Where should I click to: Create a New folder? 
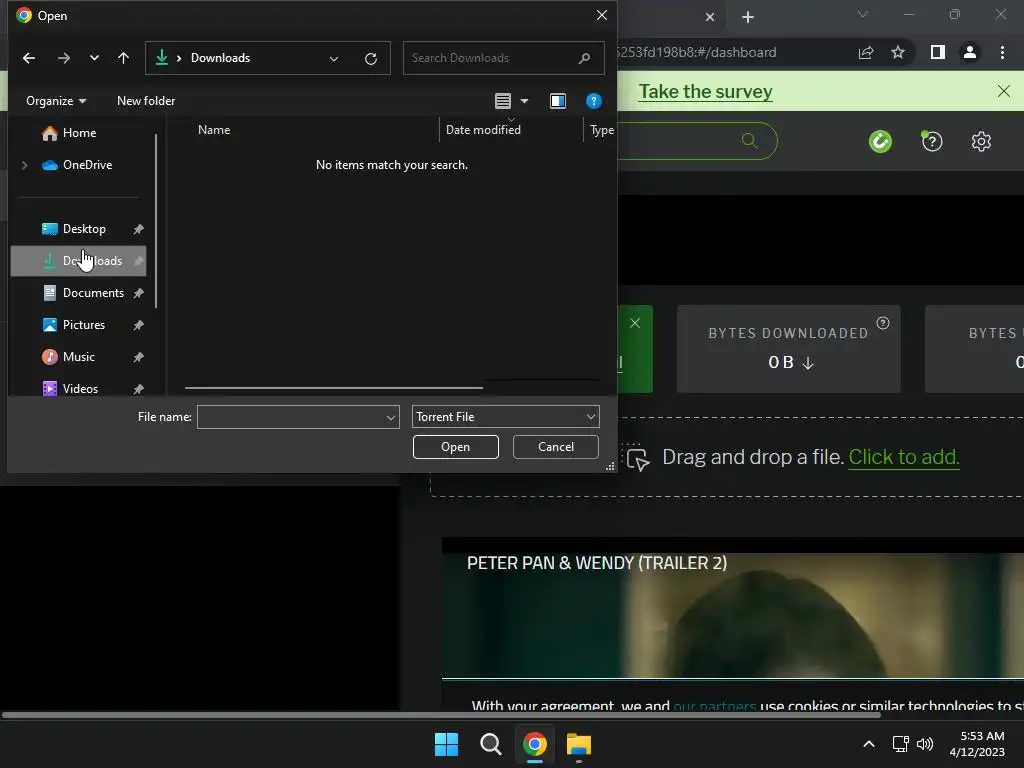146,101
